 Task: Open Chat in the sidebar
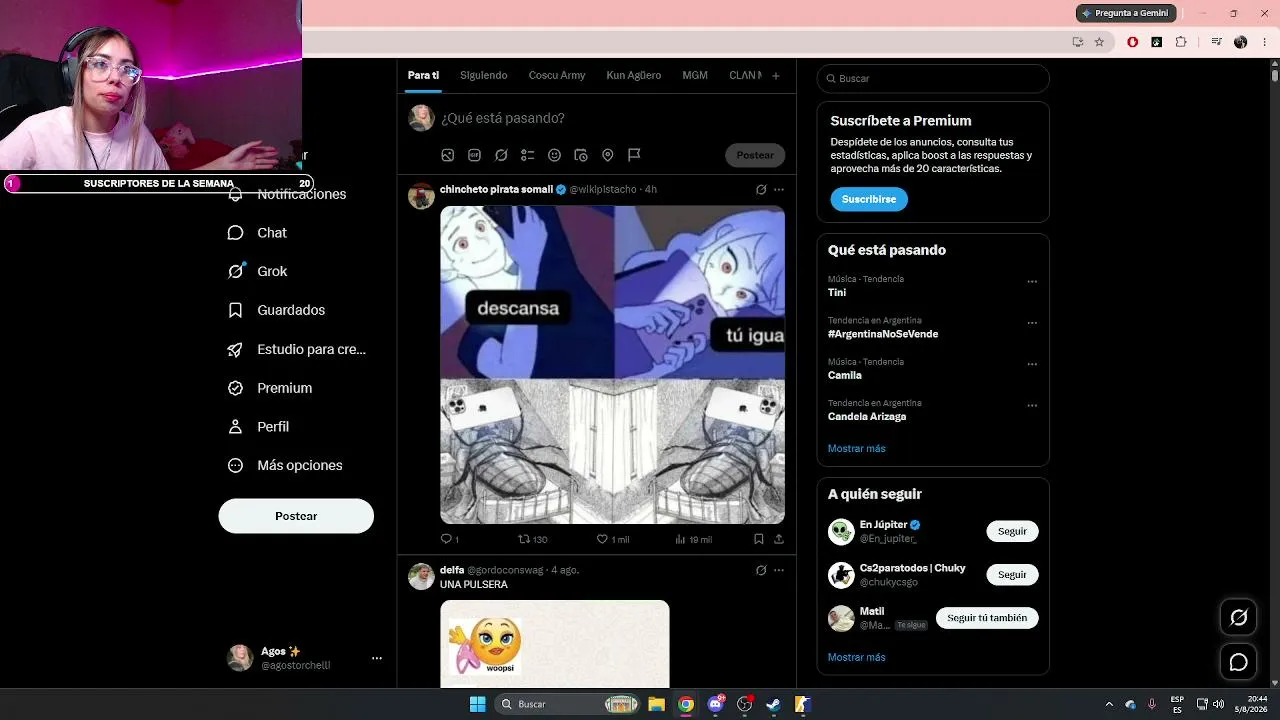[x=258, y=233]
